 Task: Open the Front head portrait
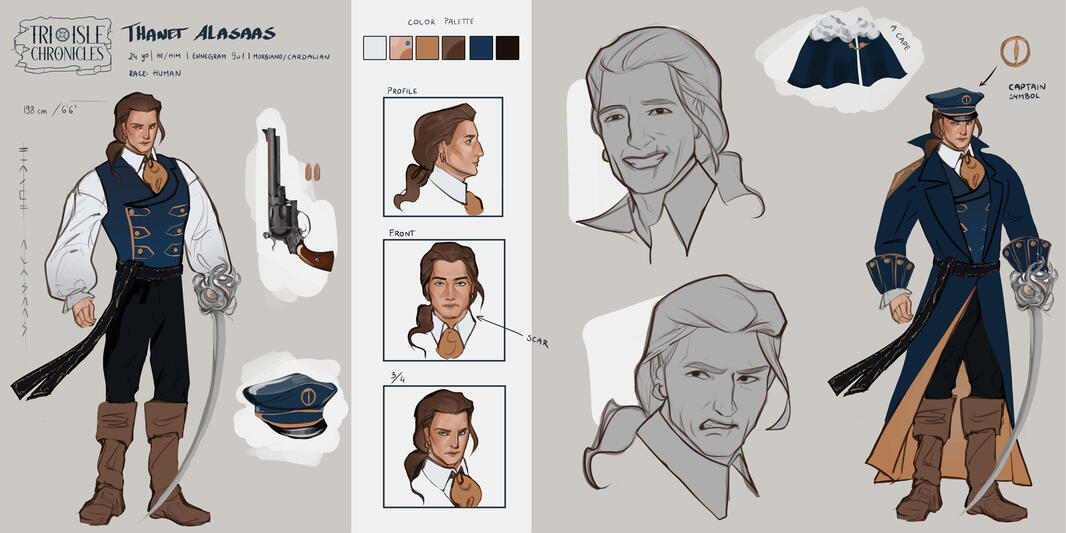point(444,300)
